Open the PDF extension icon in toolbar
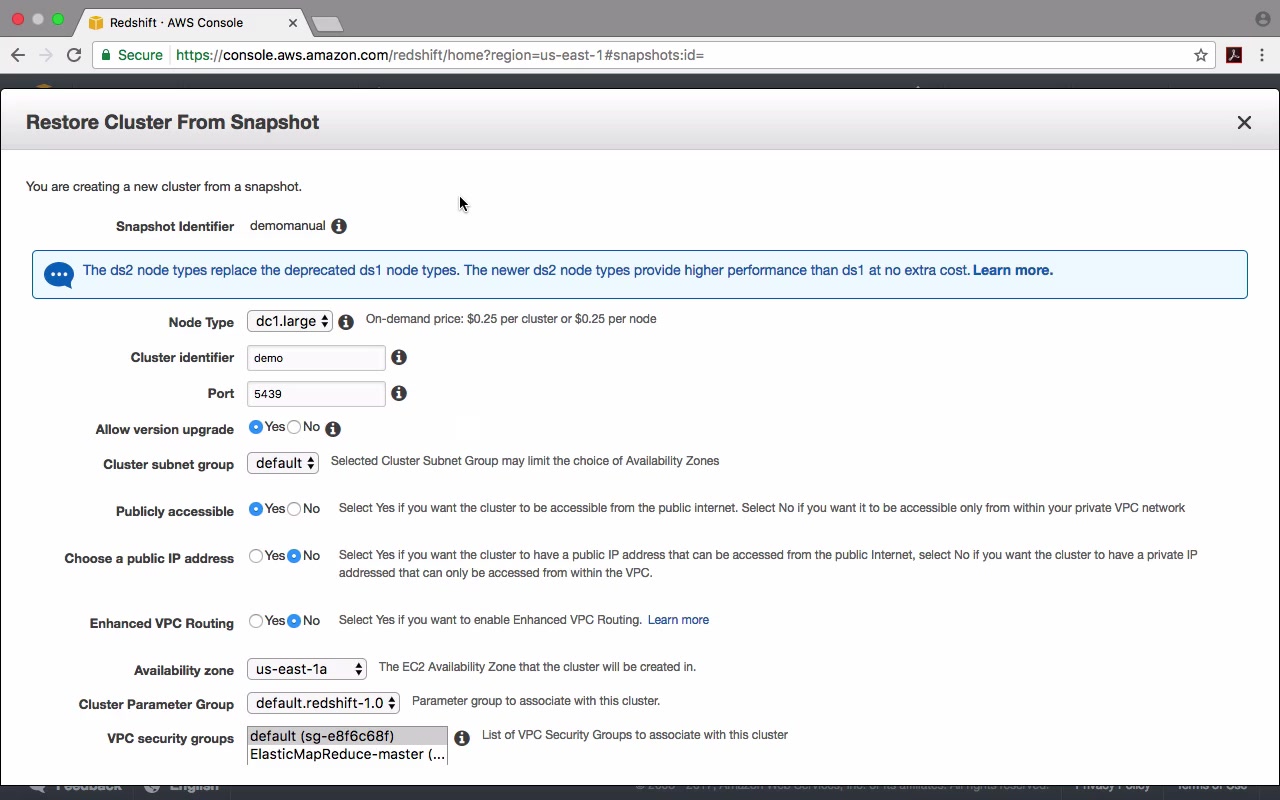This screenshot has width=1280, height=800. [x=1234, y=55]
